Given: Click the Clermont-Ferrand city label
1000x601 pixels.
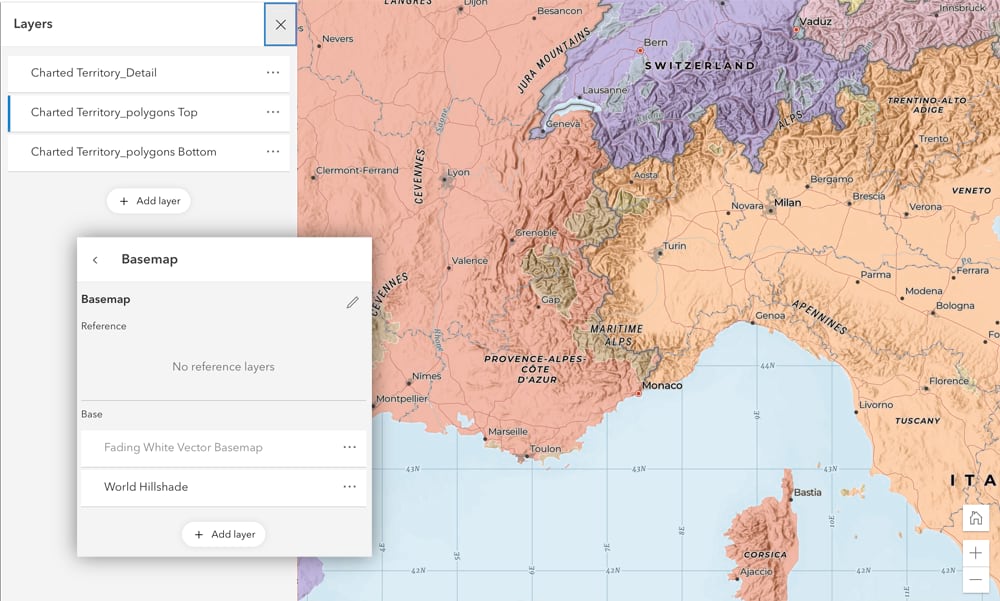Looking at the screenshot, I should click(x=357, y=170).
